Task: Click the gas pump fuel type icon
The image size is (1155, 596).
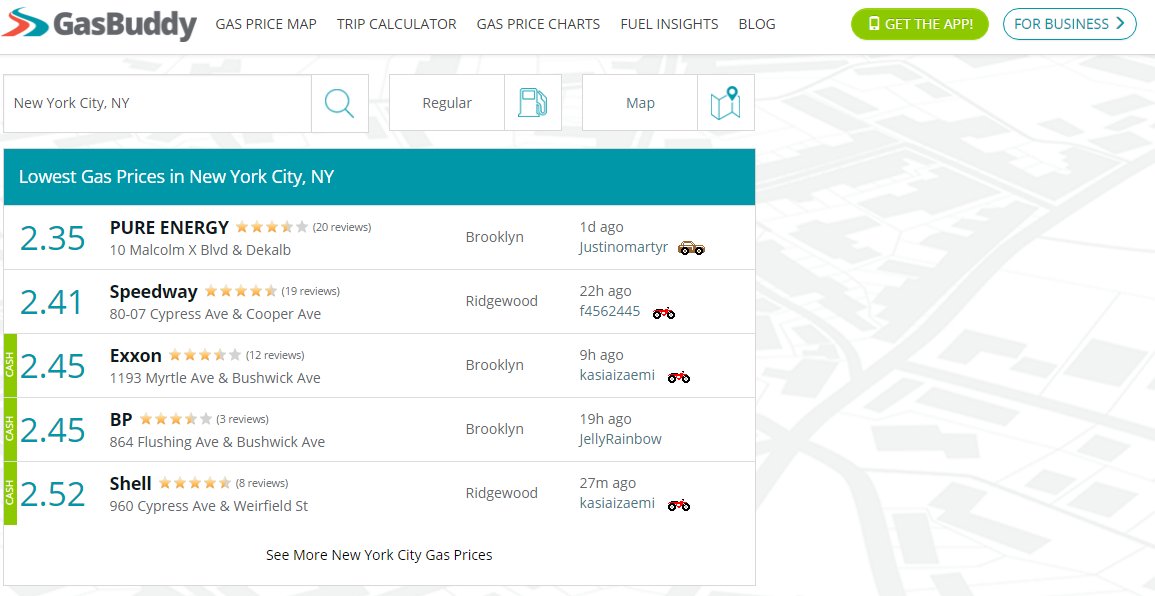Action: pyautogui.click(x=532, y=103)
